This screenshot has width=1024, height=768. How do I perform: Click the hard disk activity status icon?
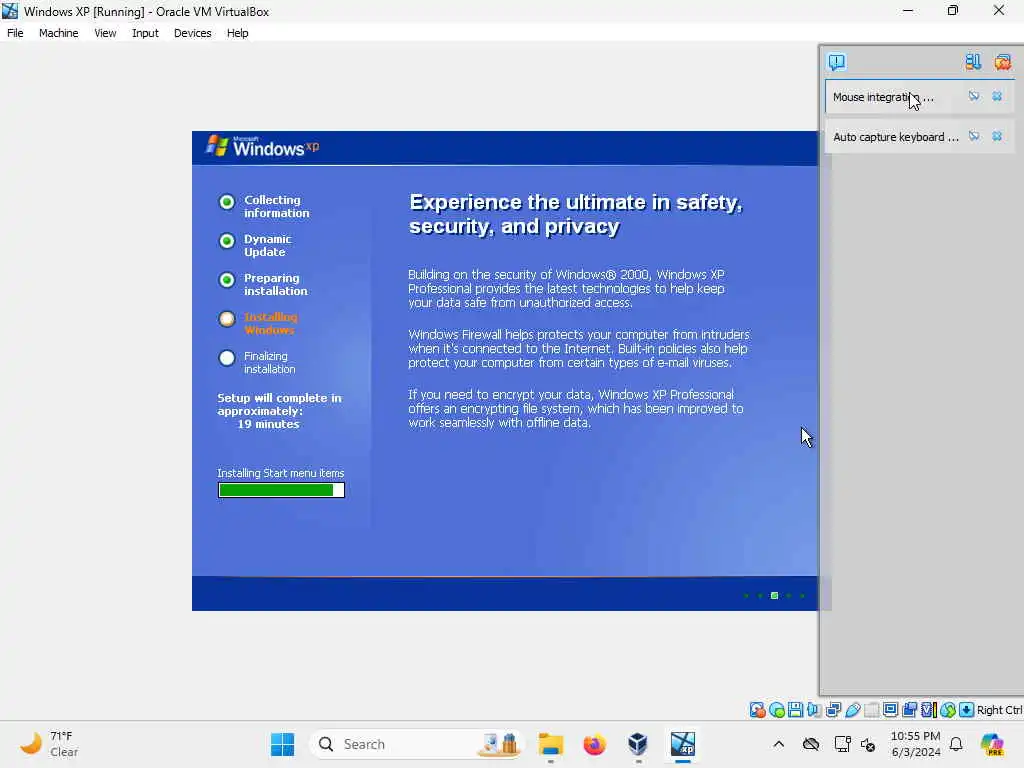pyautogui.click(x=757, y=710)
